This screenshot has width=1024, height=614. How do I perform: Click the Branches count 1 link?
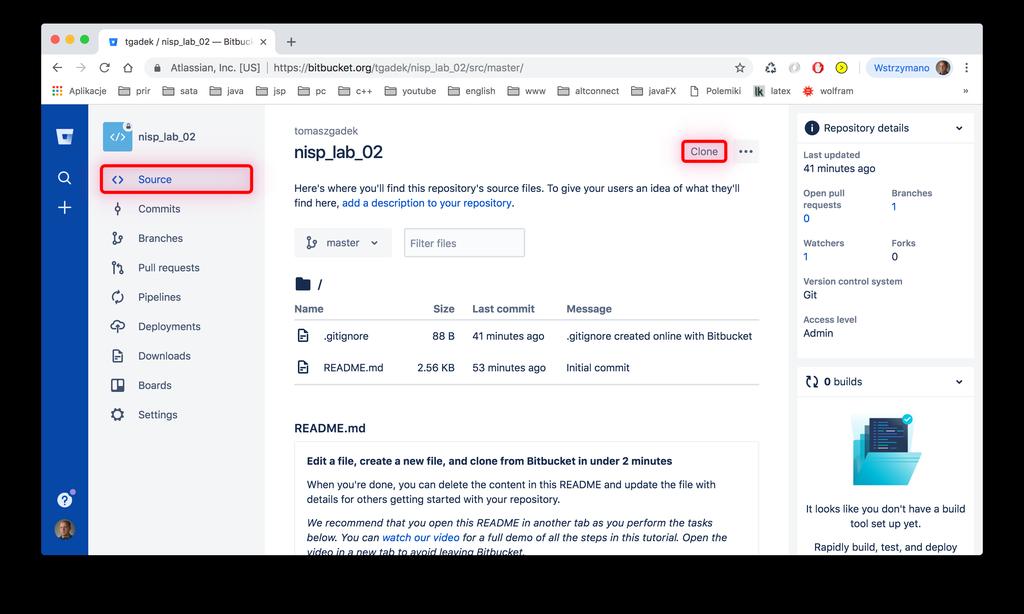894,206
